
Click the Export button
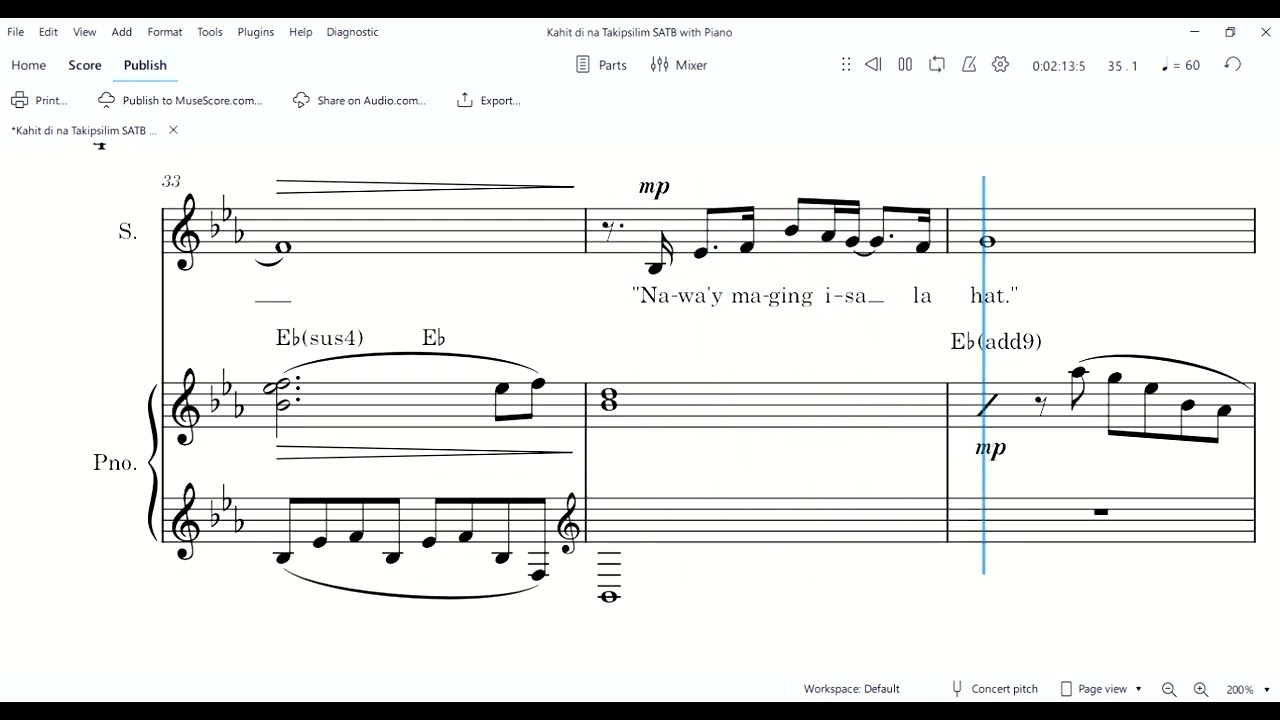[489, 100]
